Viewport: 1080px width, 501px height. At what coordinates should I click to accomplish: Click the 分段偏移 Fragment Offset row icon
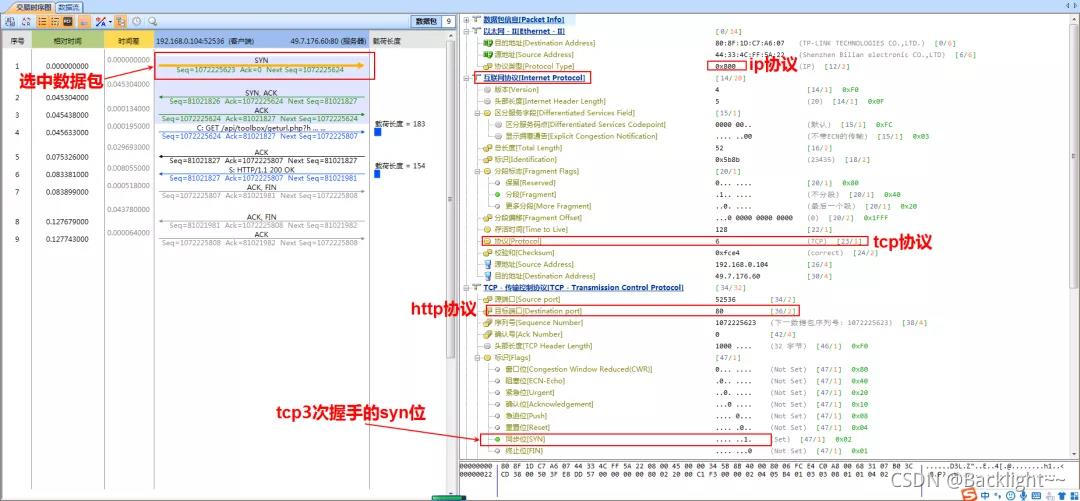click(x=488, y=218)
